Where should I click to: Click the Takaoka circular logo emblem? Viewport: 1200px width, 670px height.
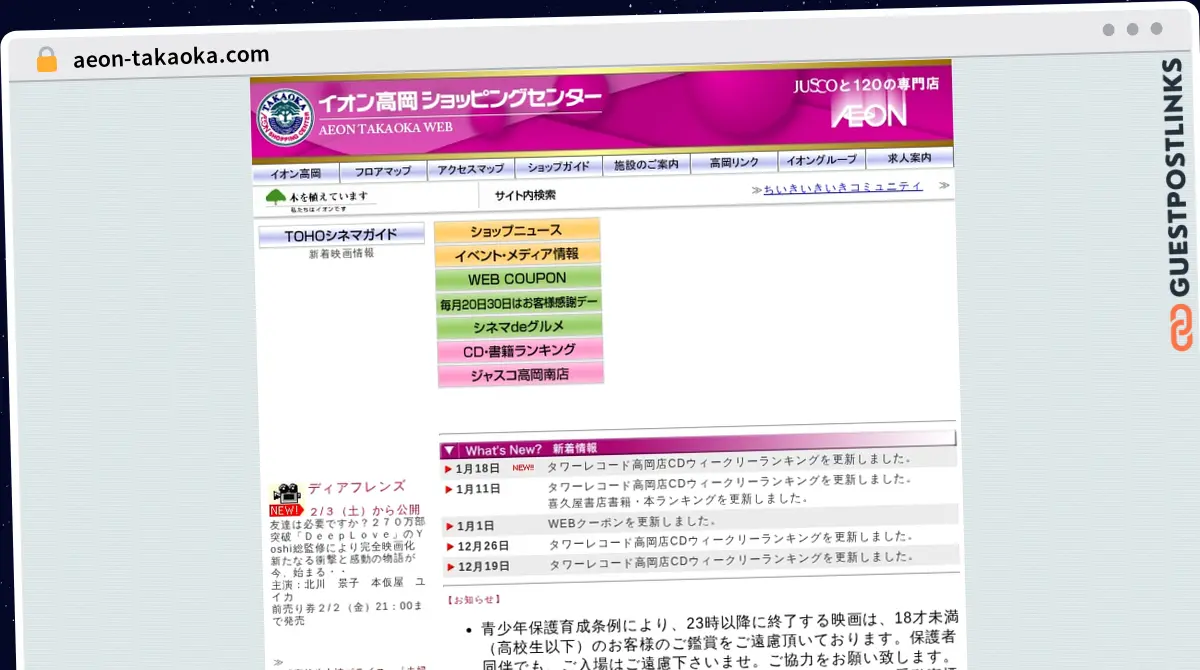point(286,116)
